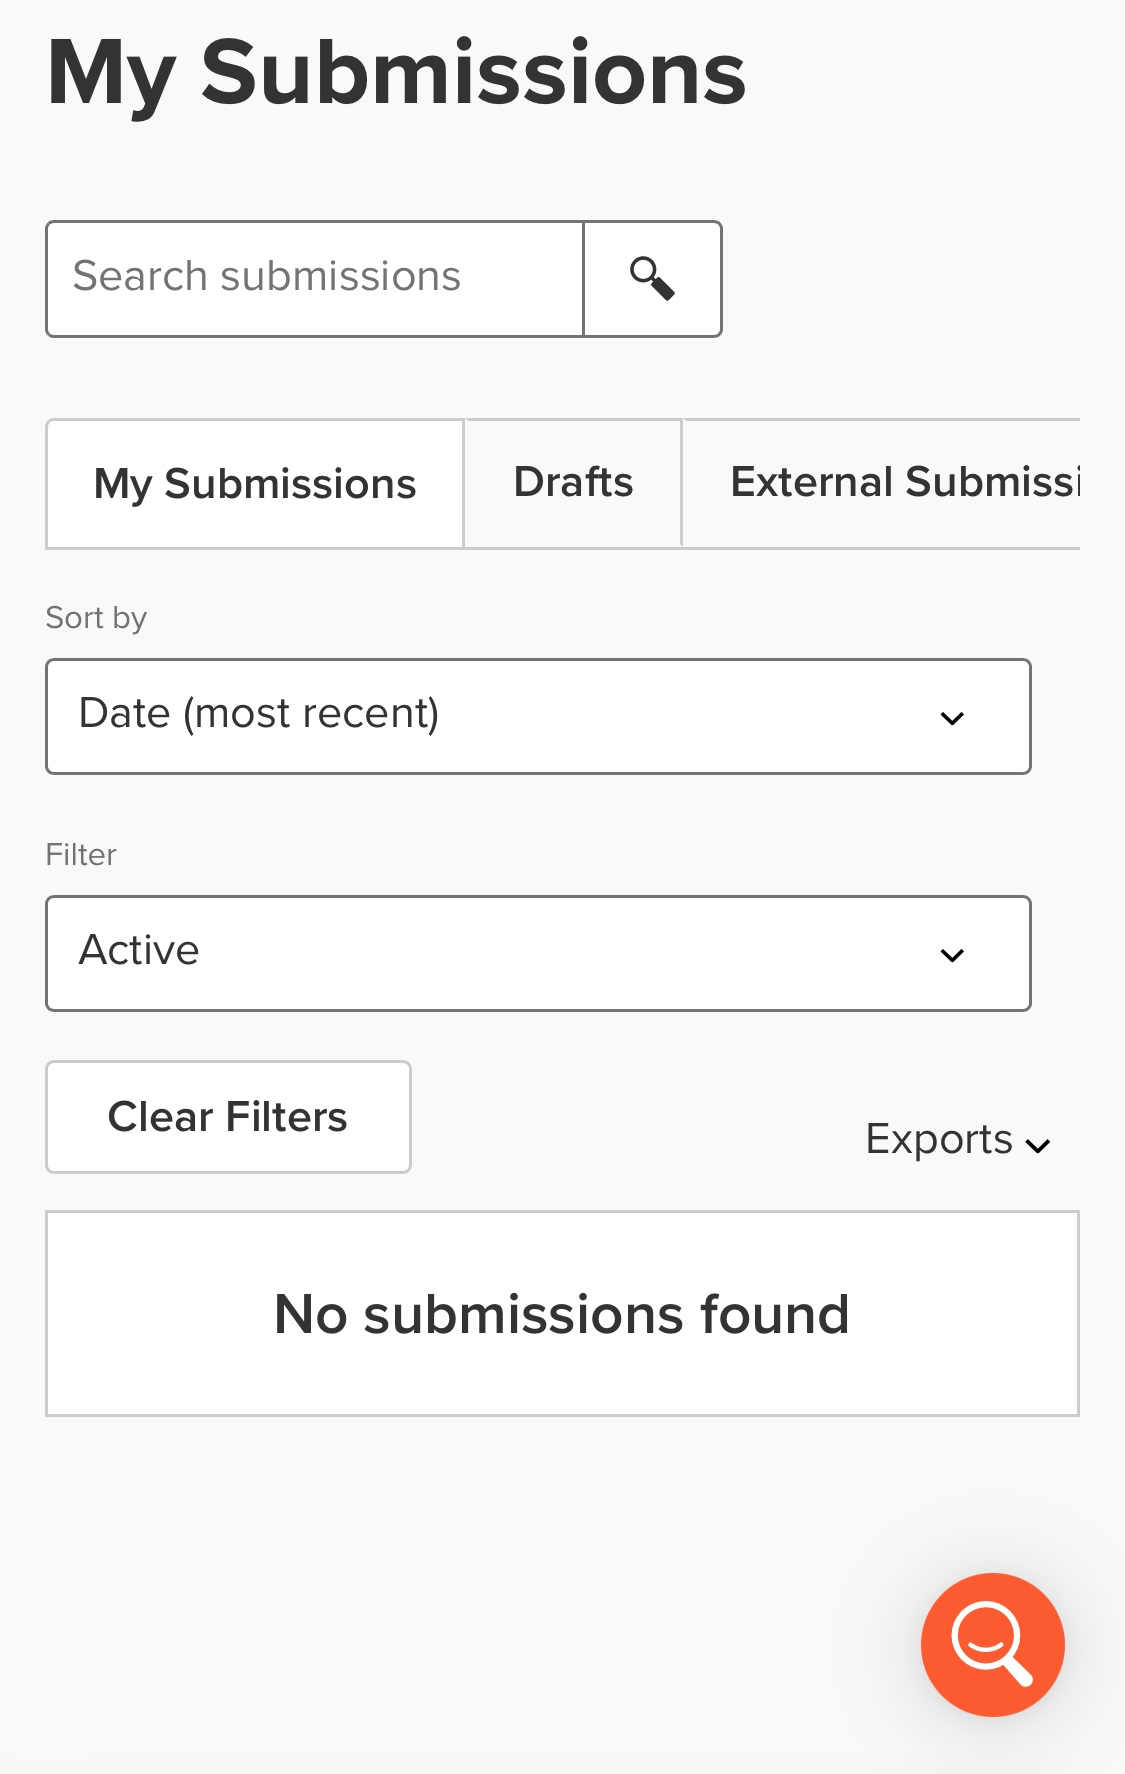Click the My Submissions page heading
The width and height of the screenshot is (1125, 1774).
[x=396, y=73]
